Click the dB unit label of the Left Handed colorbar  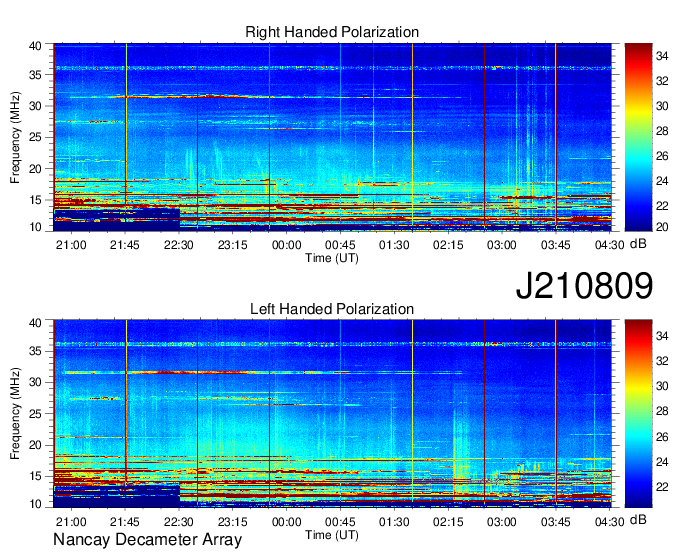point(638,519)
